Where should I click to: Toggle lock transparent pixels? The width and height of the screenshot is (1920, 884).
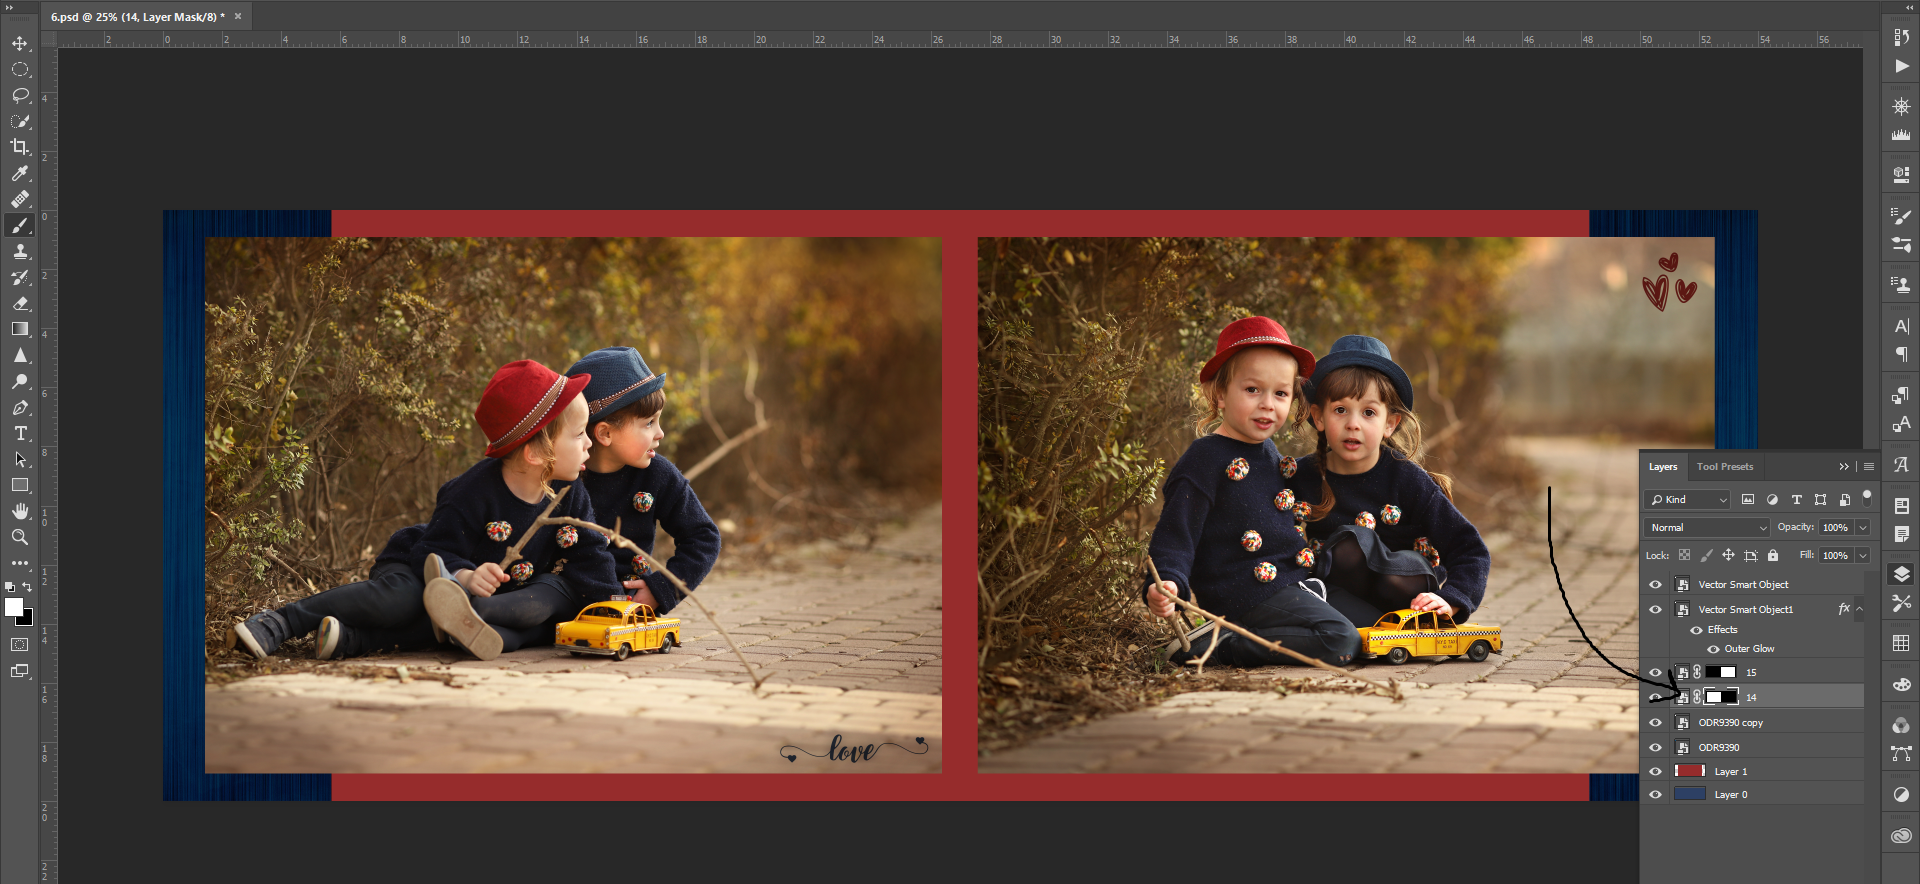coord(1684,555)
